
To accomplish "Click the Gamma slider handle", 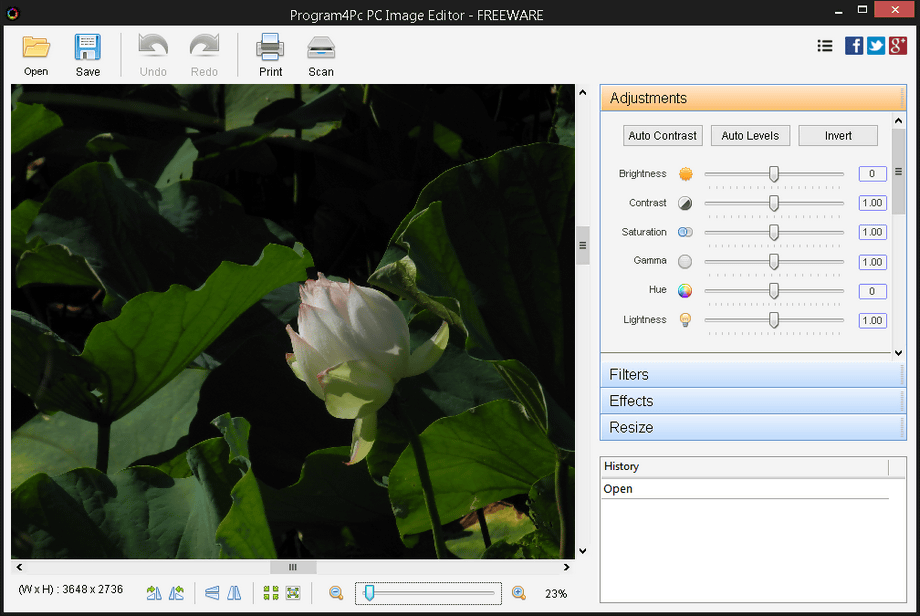I will click(x=774, y=262).
